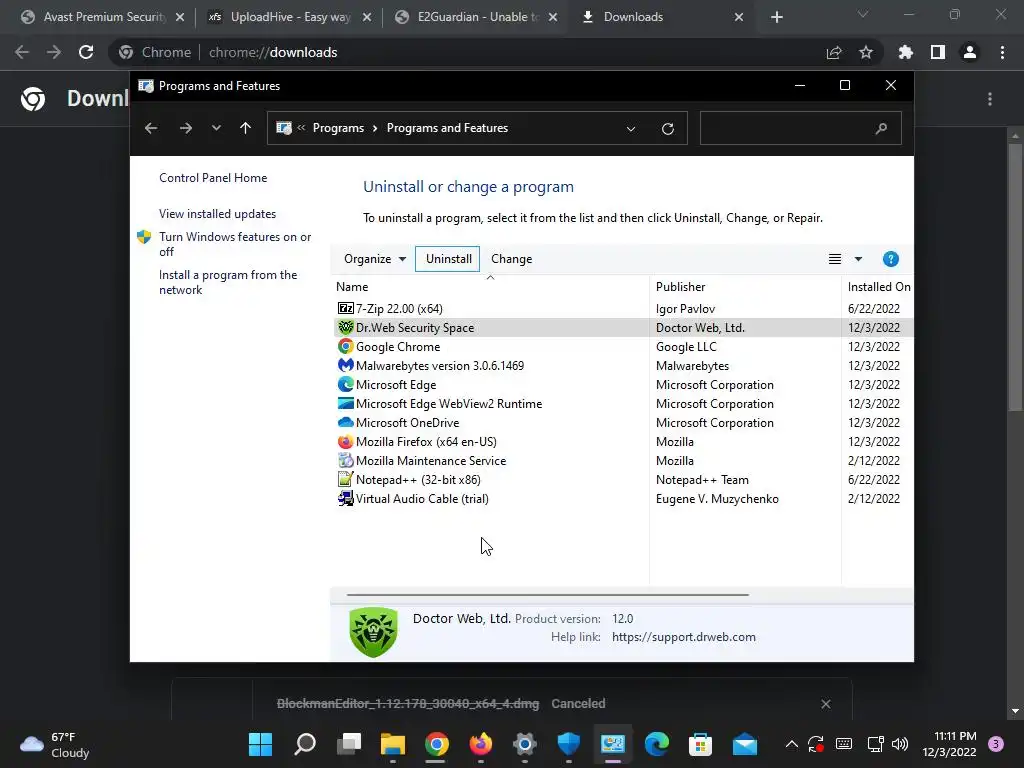Click the Edge WebView2 Runtime icon
Image resolution: width=1024 pixels, height=768 pixels.
tap(345, 403)
